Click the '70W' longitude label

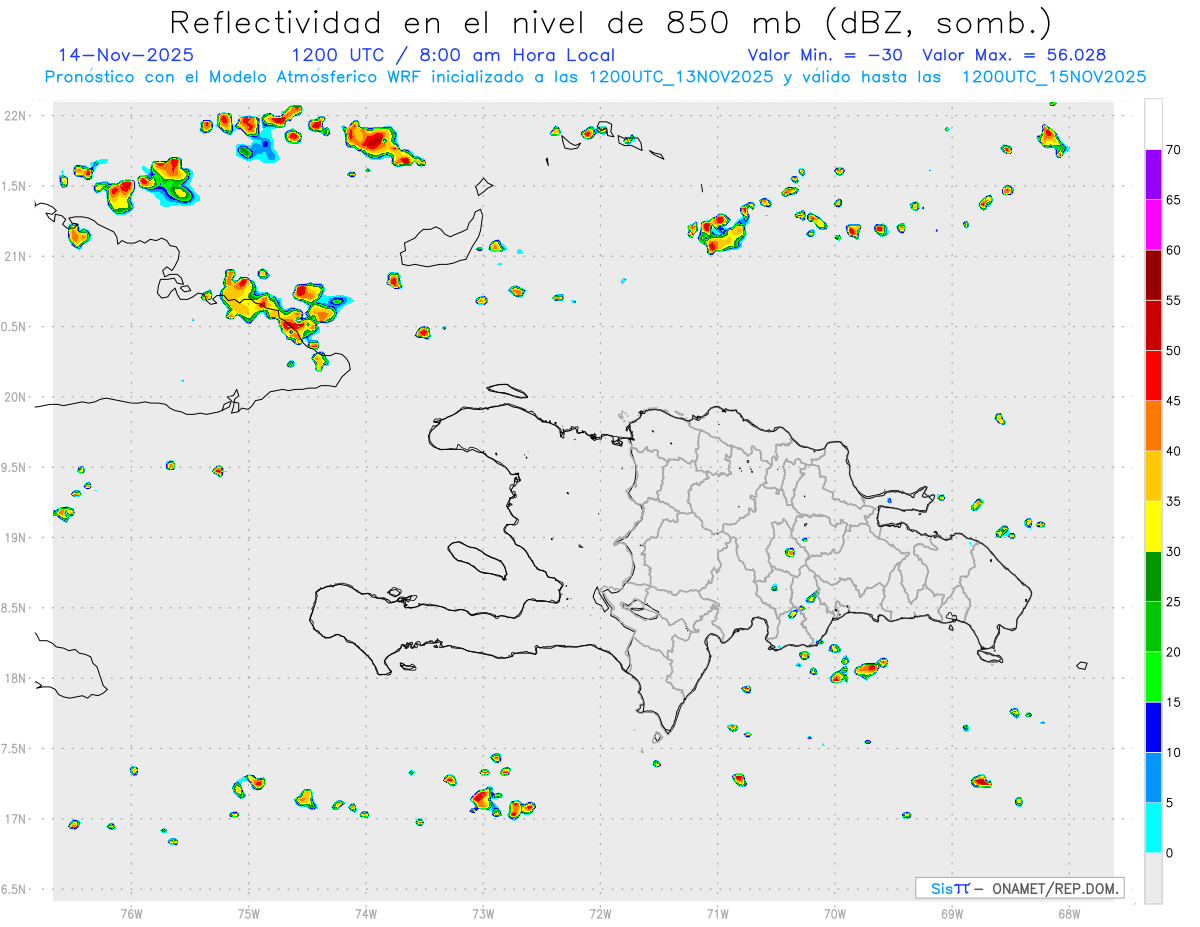[x=835, y=913]
